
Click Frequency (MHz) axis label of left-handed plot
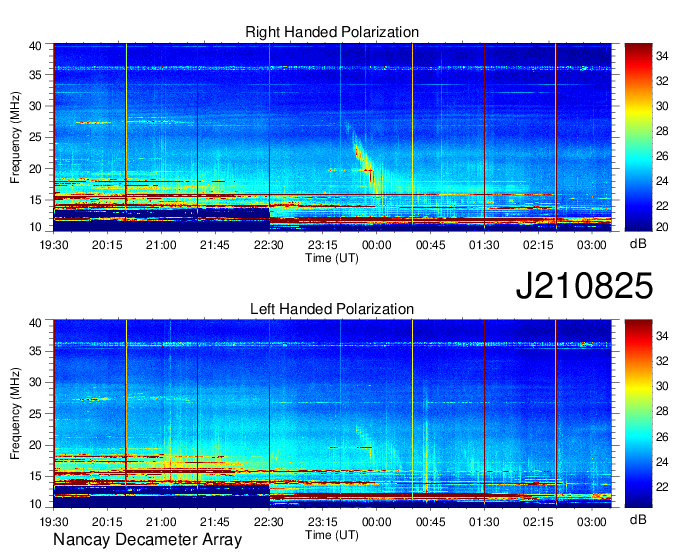[x=15, y=414]
